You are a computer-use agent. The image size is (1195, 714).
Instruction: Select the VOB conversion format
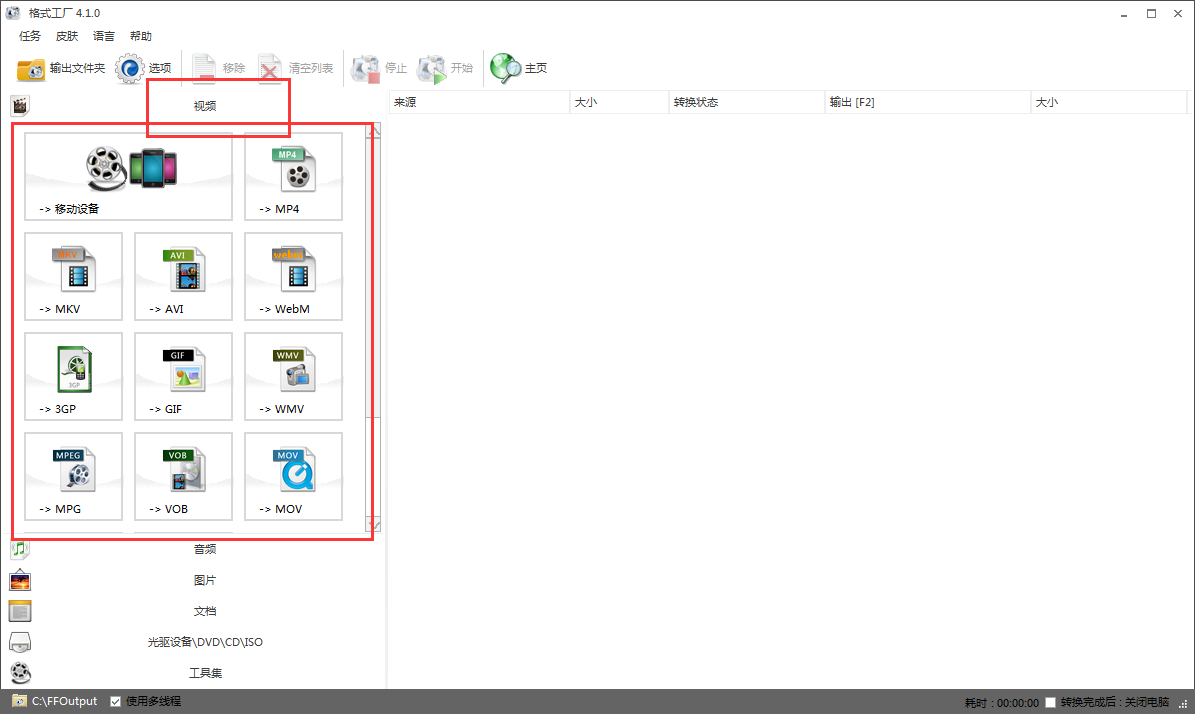[183, 476]
